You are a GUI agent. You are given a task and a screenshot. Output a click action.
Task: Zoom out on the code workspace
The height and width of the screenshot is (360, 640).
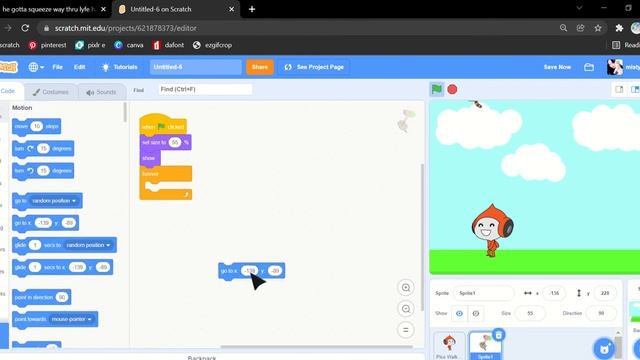406,309
